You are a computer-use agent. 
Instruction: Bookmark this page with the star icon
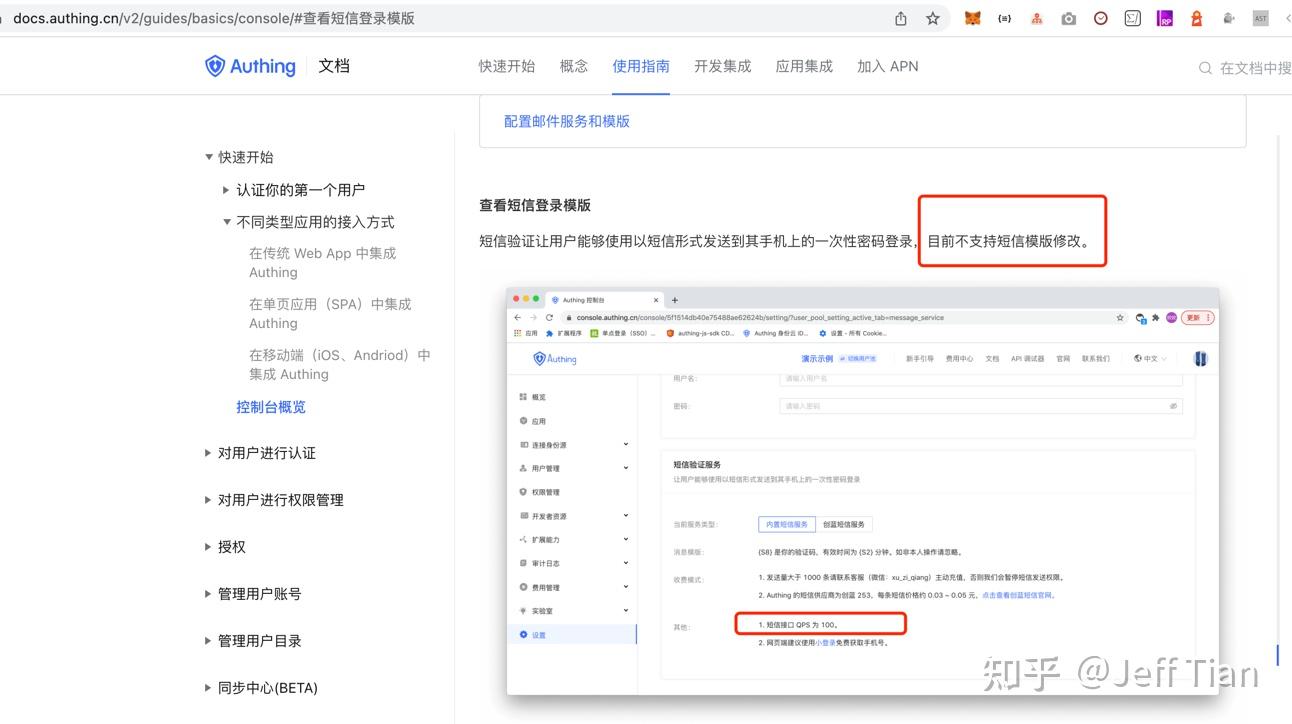tap(933, 18)
